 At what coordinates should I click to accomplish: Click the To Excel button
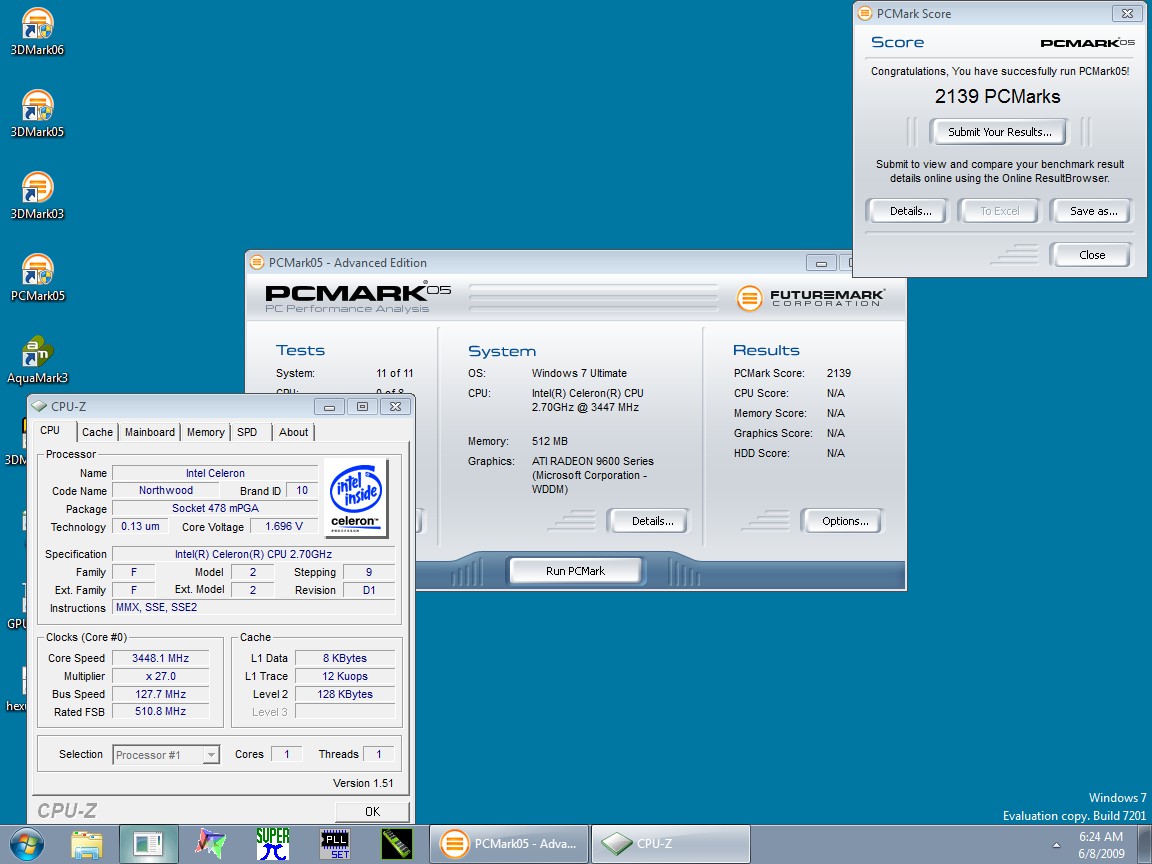999,211
